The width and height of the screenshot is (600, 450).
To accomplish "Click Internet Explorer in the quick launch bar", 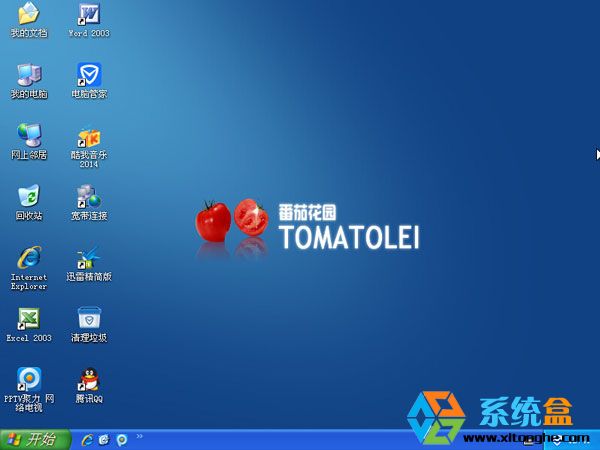I will click(87, 440).
